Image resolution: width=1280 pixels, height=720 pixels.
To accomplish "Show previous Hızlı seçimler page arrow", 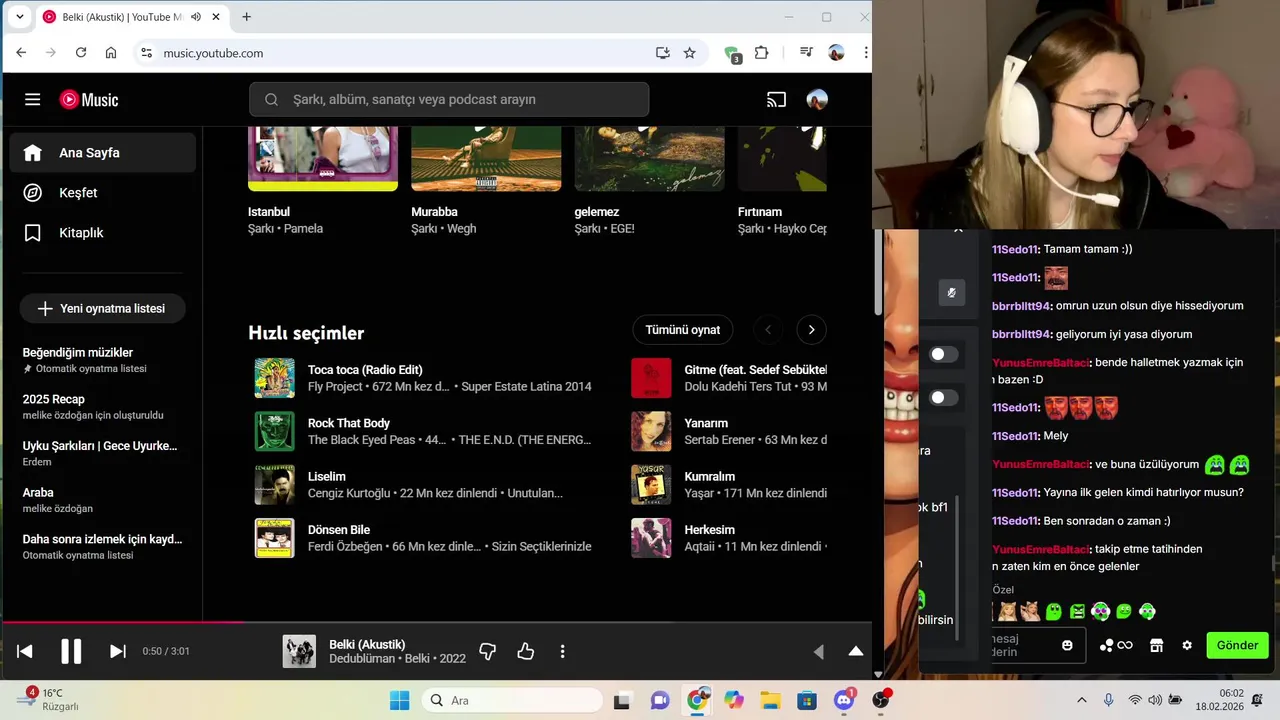I will click(768, 330).
